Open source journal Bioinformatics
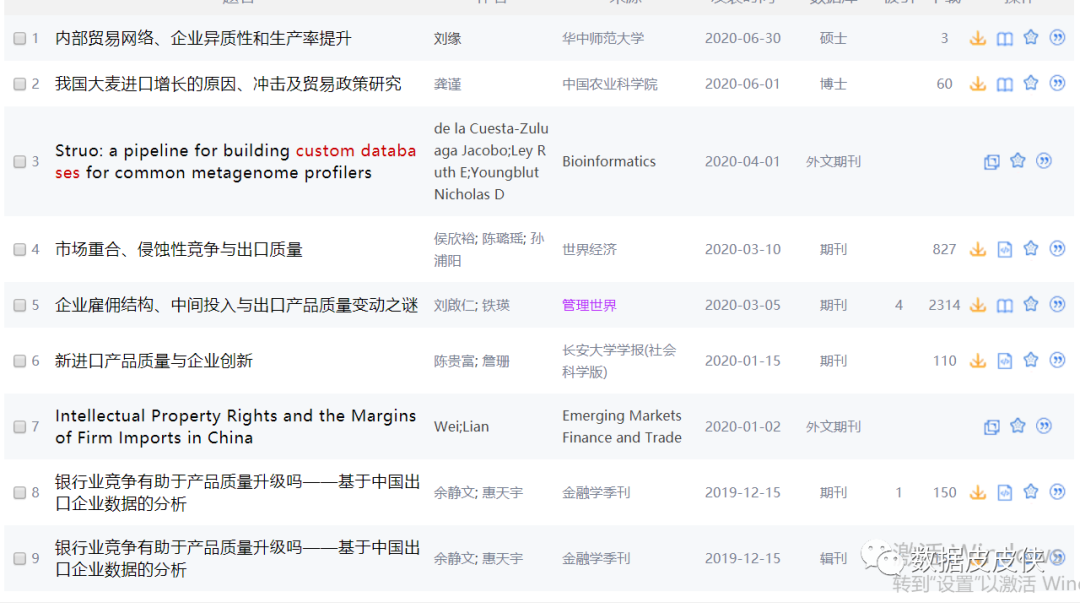Screen dimensions: 1080x608 pyautogui.click(x=609, y=161)
